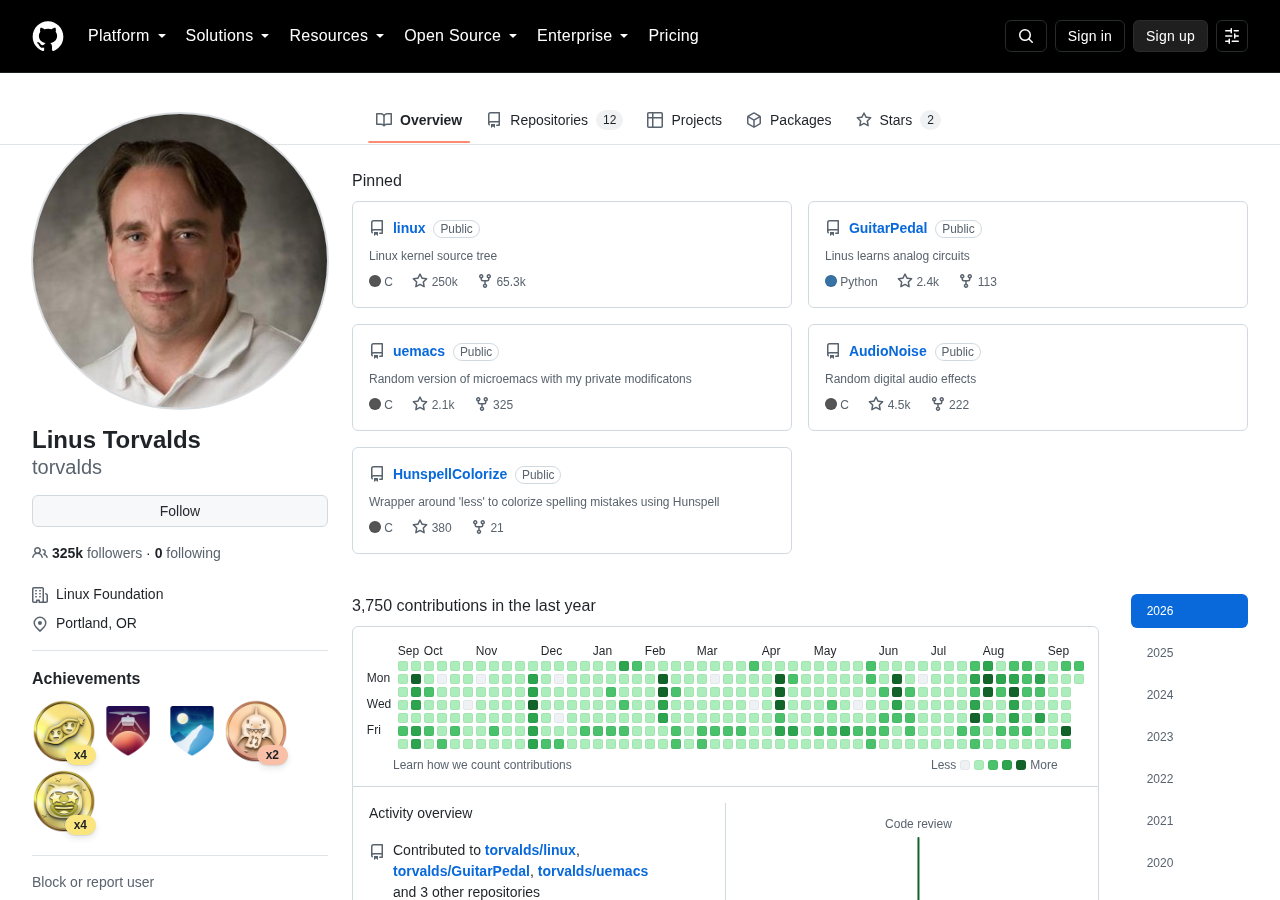1280x900 pixels.
Task: Open the GuitarPedal repository link
Action: coord(888,228)
